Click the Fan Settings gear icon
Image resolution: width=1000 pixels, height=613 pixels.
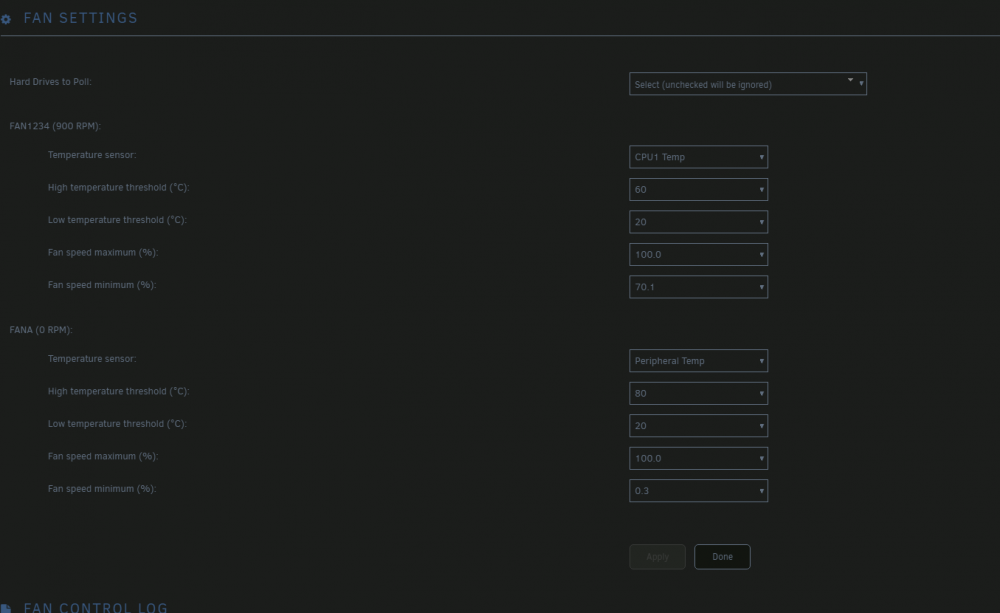(x=6, y=19)
